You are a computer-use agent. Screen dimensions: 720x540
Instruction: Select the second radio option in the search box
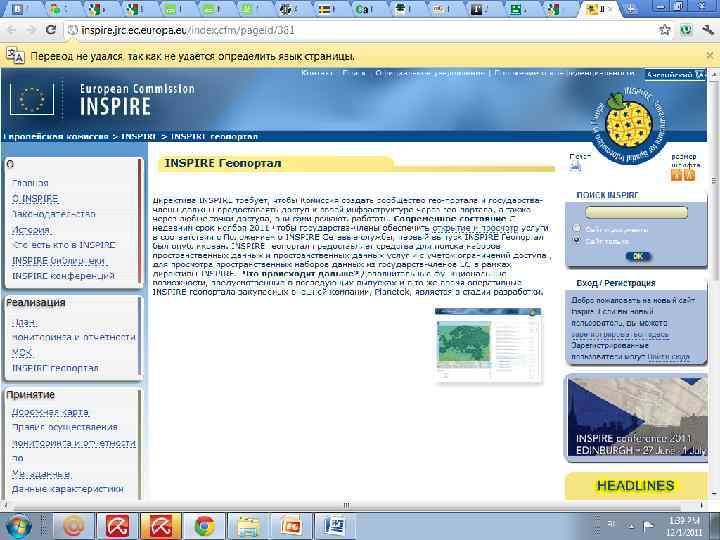pos(577,240)
